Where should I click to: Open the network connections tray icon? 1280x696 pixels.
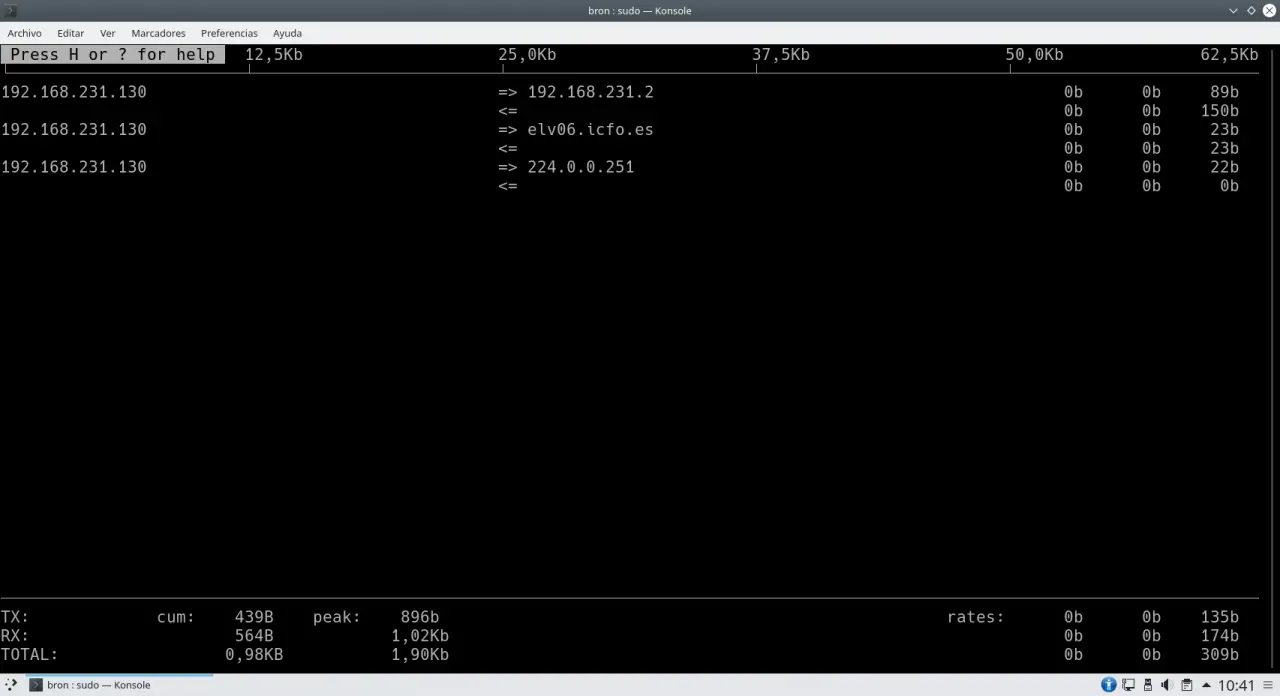tap(1128, 685)
